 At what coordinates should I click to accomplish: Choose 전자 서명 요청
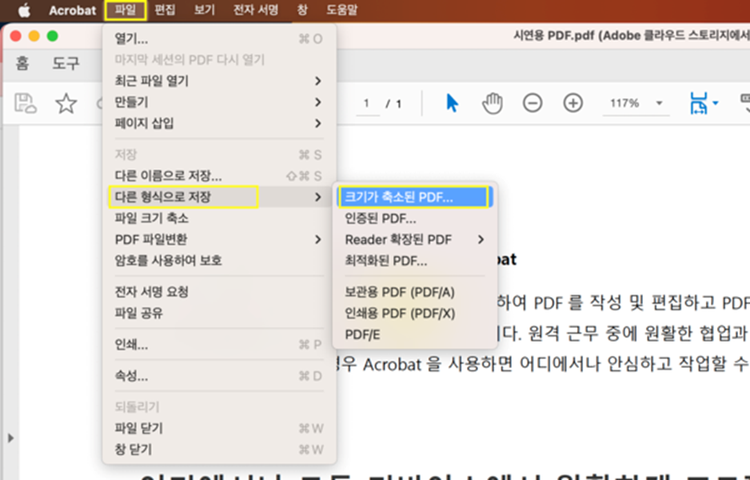(x=219, y=292)
